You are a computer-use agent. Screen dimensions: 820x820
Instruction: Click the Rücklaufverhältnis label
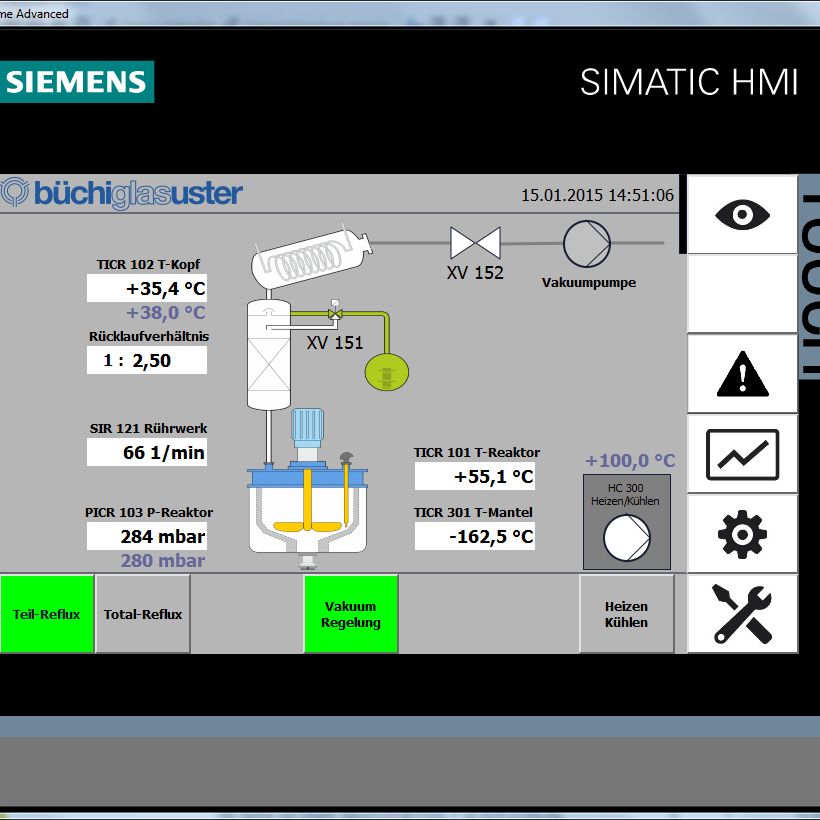tap(149, 337)
